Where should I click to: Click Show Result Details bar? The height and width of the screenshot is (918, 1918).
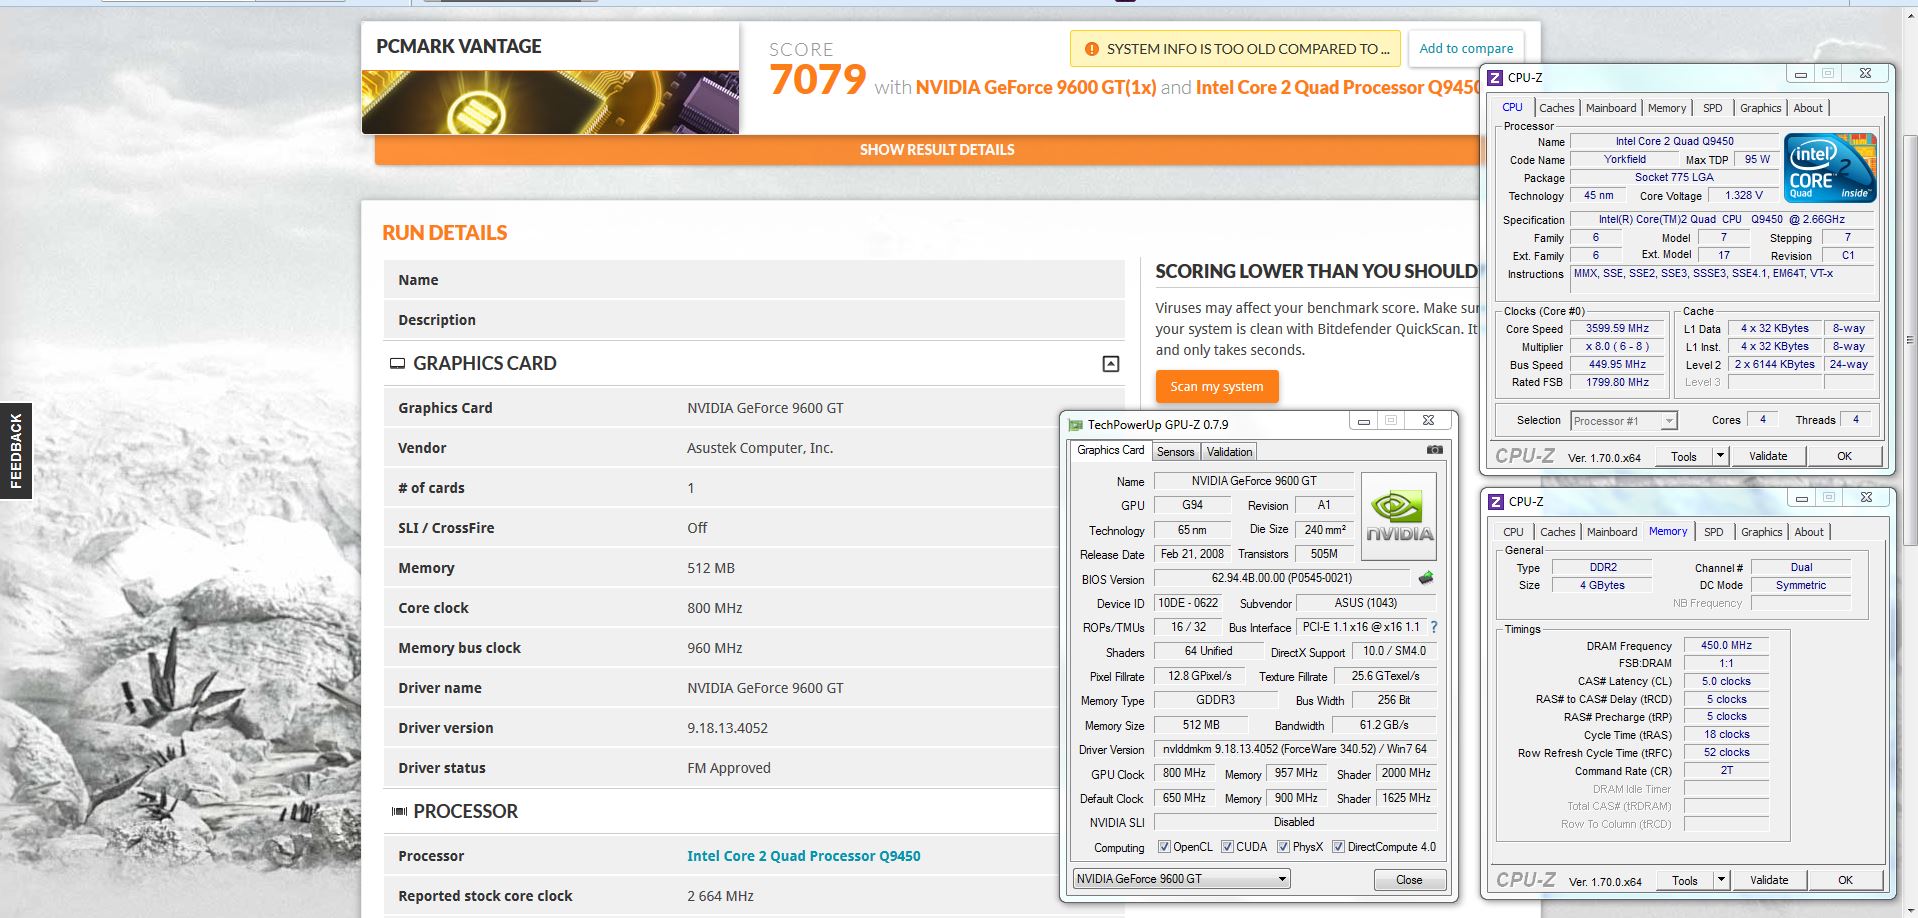click(x=937, y=150)
